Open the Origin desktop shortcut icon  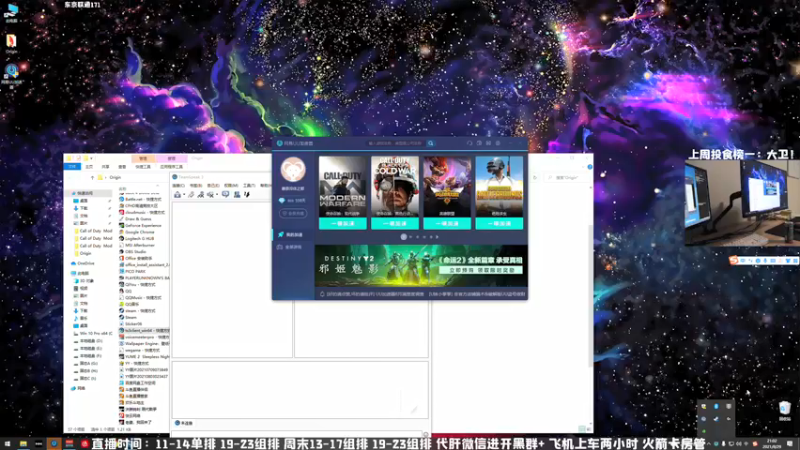tap(11, 44)
